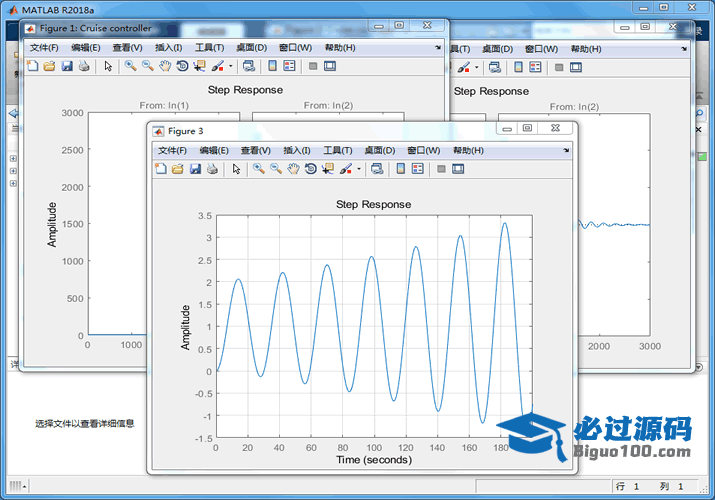Click Link Plot icon in rear right figure
The height and width of the screenshot is (500, 715).
(x=495, y=67)
